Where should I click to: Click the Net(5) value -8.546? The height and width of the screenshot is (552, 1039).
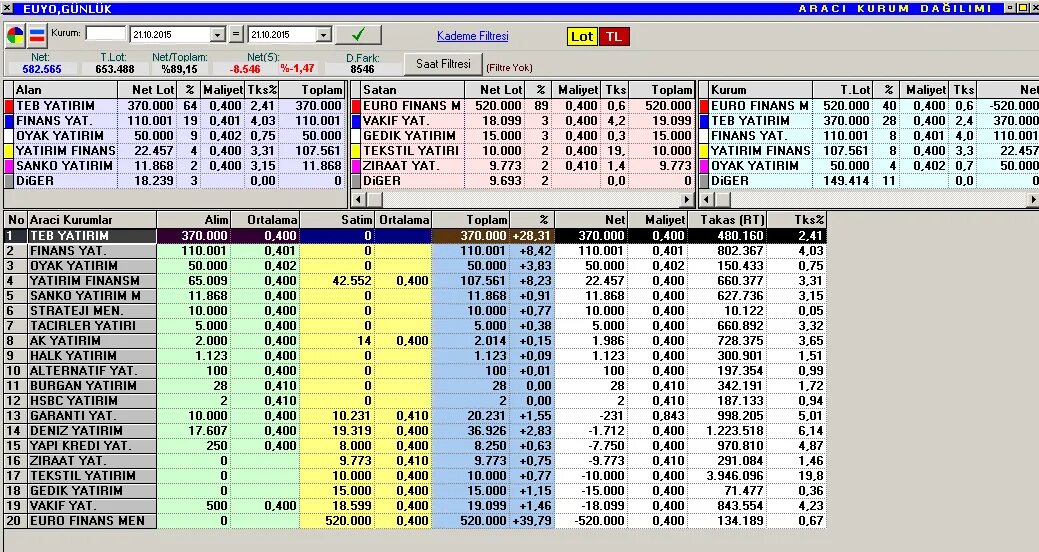tap(245, 69)
